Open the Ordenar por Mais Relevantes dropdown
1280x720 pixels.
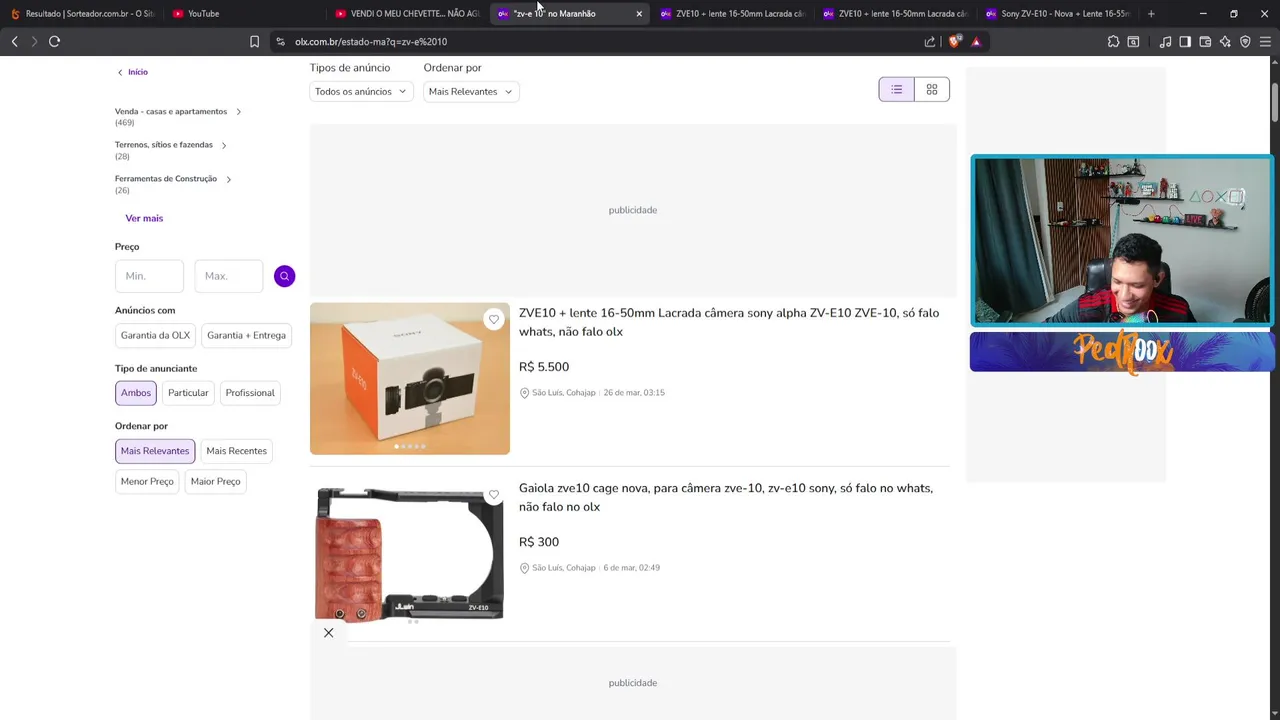click(x=470, y=91)
